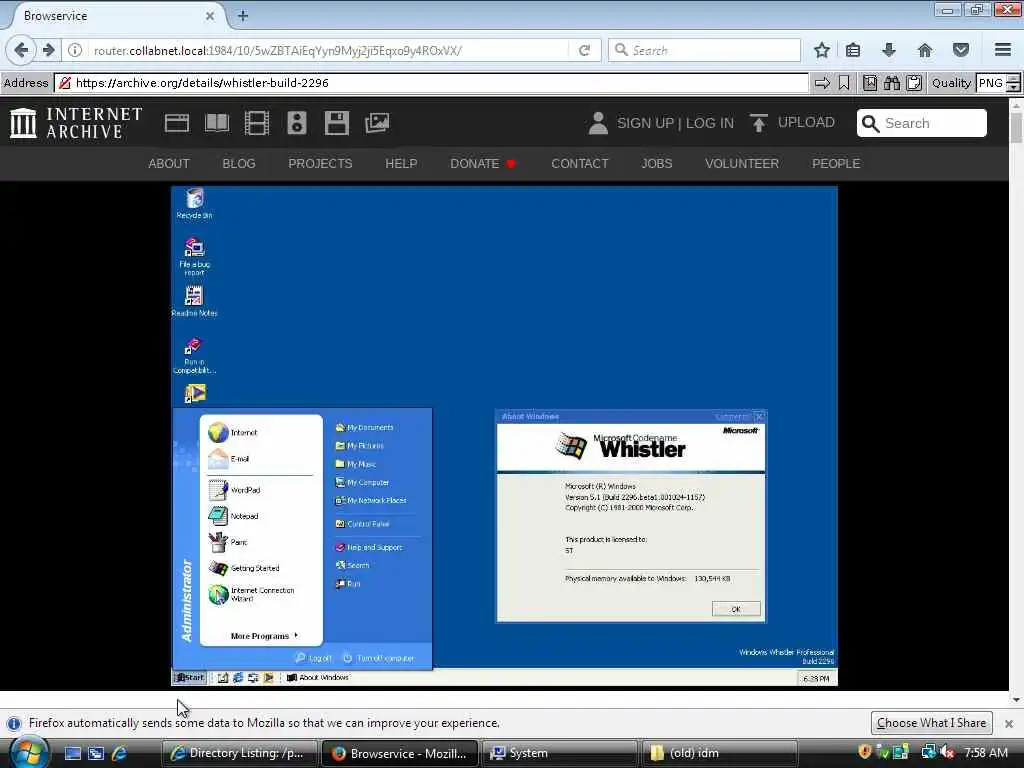Open the Windows Start orb
The image size is (1024, 768).
[x=27, y=754]
